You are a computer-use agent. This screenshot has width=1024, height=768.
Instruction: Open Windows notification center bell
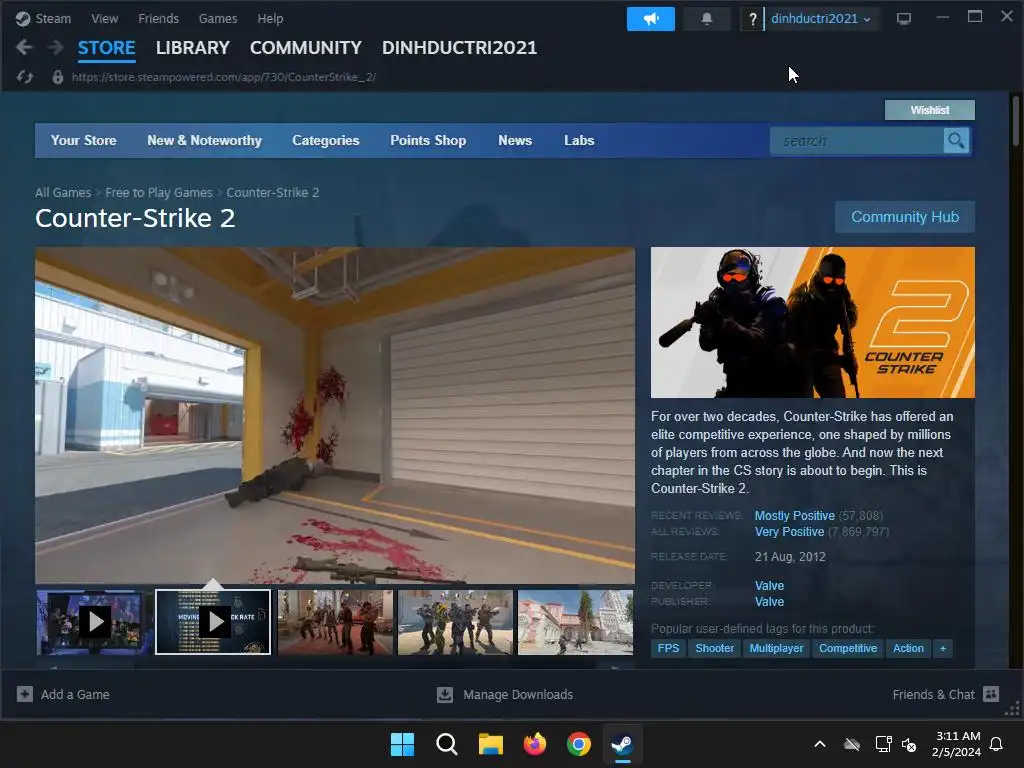pyautogui.click(x=996, y=744)
